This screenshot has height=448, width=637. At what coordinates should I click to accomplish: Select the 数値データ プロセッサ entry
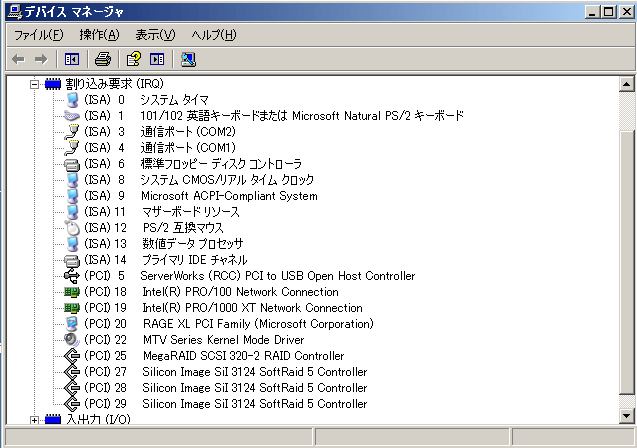click(193, 244)
